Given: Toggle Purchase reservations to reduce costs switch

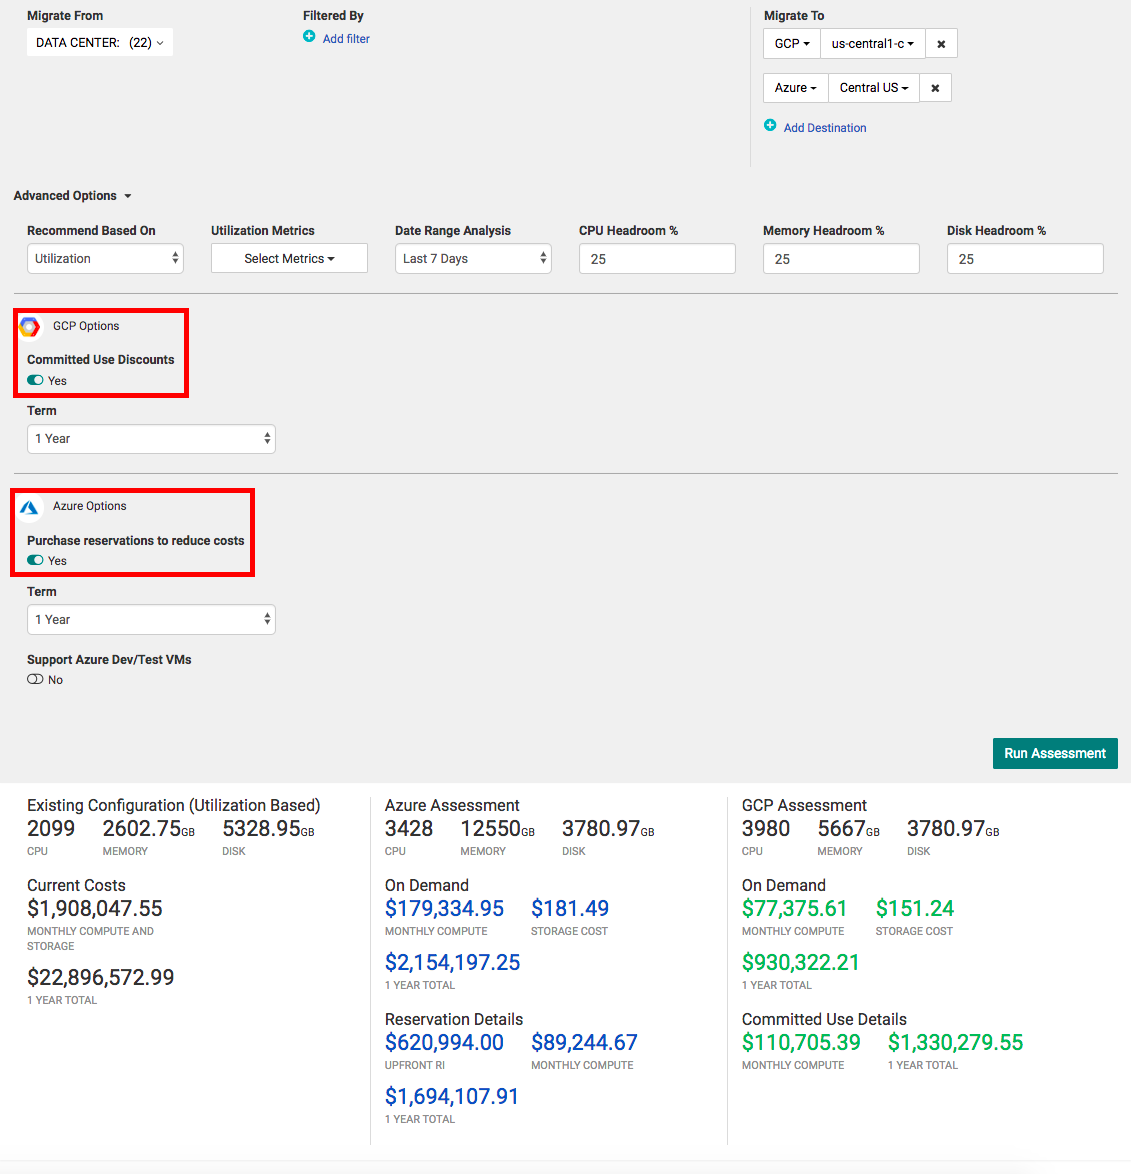Looking at the screenshot, I should click(35, 560).
